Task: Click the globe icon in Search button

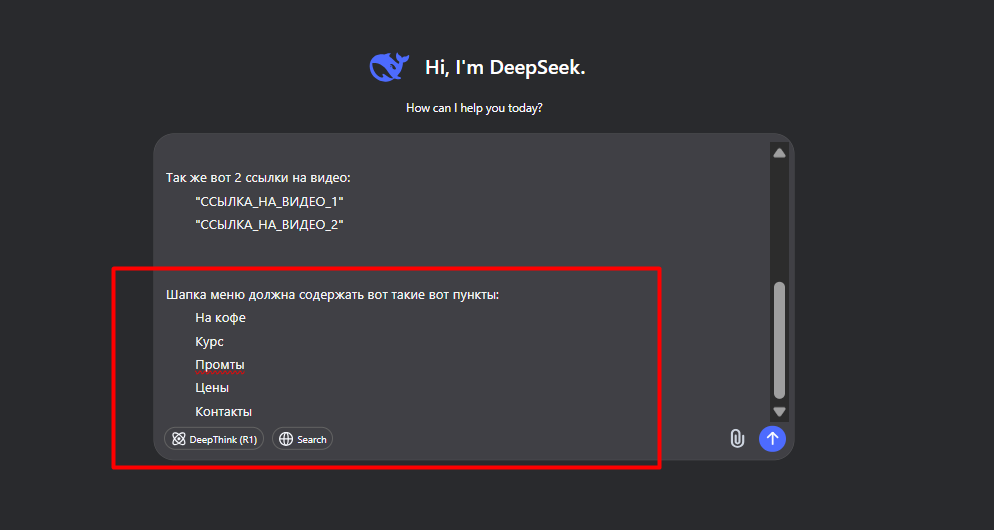Action: coord(286,439)
